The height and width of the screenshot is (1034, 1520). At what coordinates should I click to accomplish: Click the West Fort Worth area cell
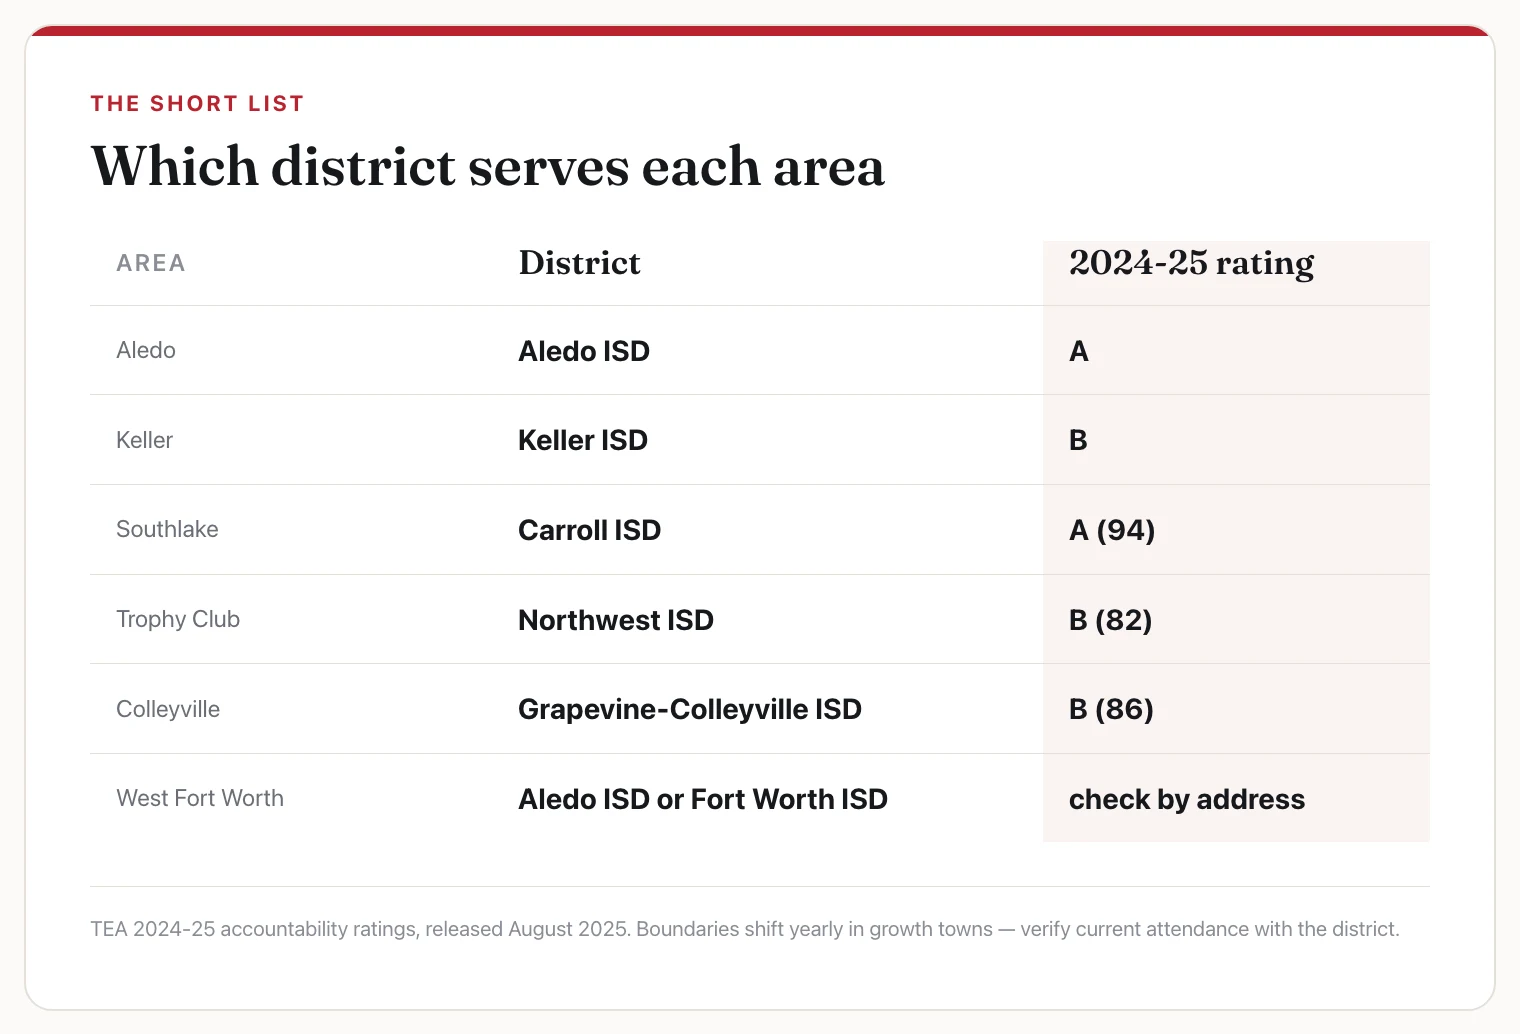(x=200, y=798)
